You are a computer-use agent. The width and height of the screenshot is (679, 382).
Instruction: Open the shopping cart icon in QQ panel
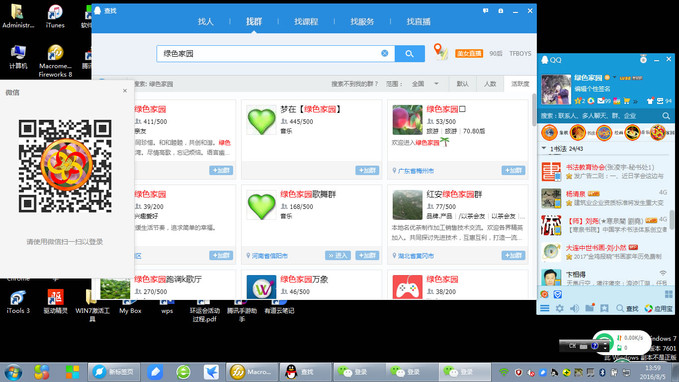coord(627,101)
